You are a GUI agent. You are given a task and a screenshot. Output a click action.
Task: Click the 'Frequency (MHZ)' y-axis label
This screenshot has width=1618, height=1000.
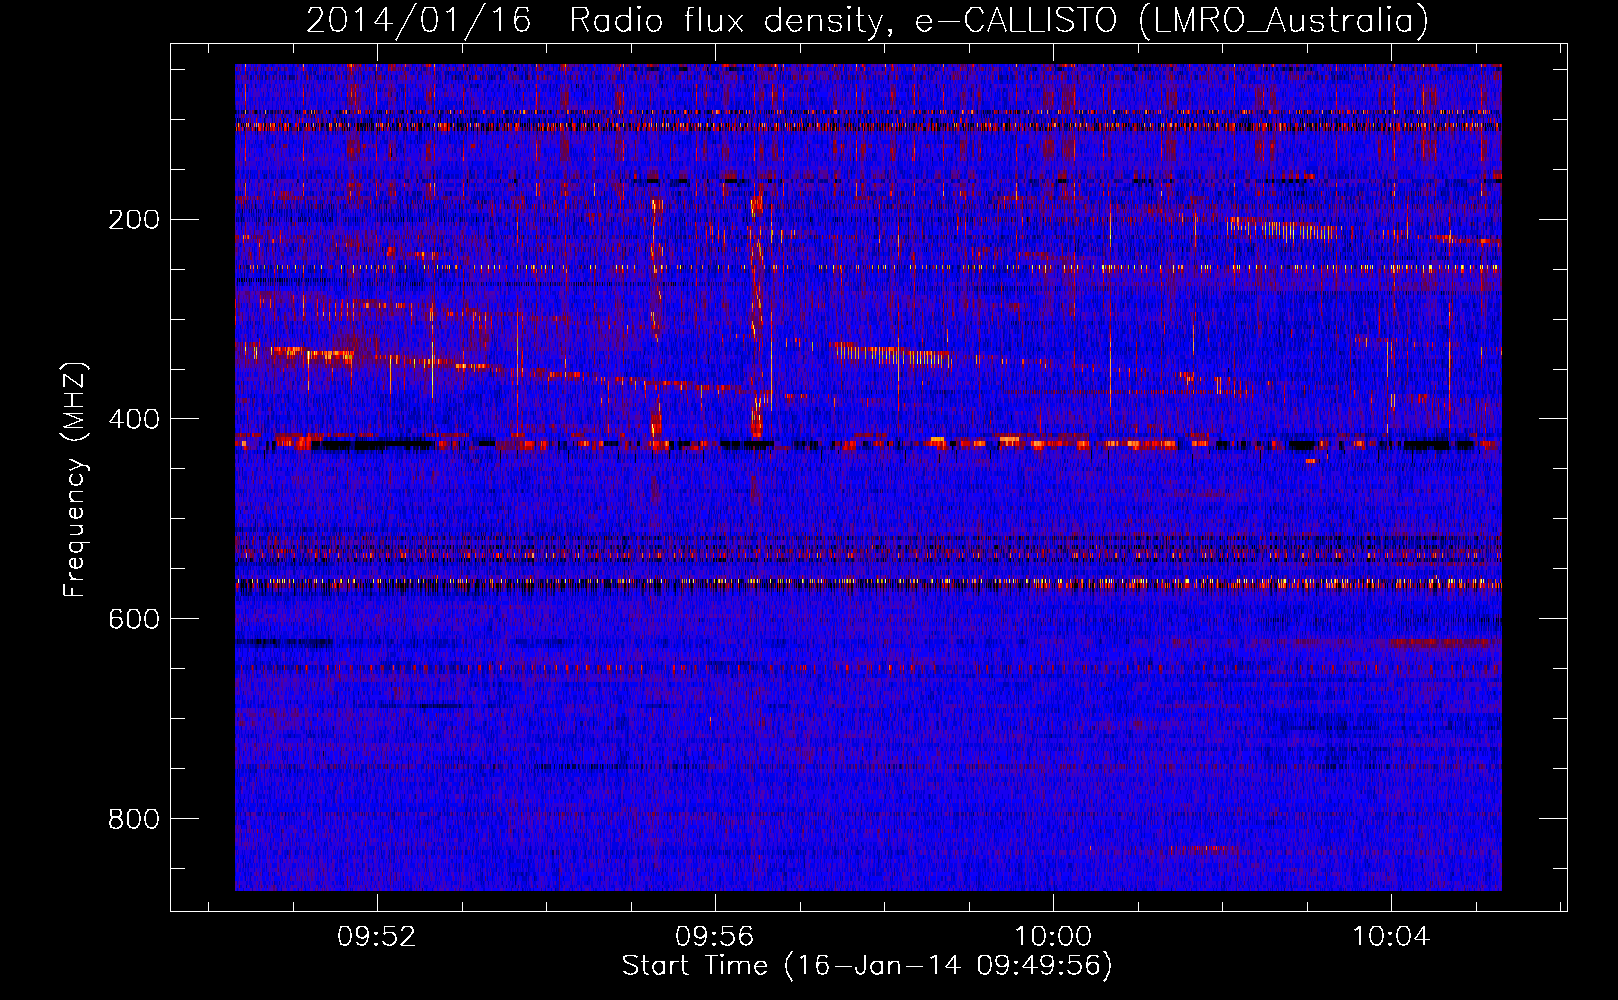(x=75, y=480)
